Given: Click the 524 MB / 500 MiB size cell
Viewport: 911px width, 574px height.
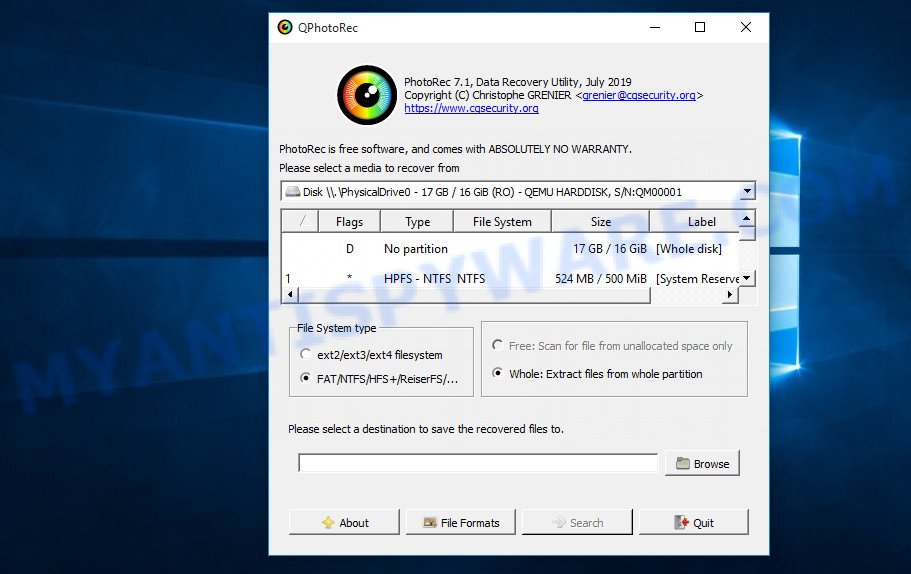Looking at the screenshot, I should coord(600,279).
